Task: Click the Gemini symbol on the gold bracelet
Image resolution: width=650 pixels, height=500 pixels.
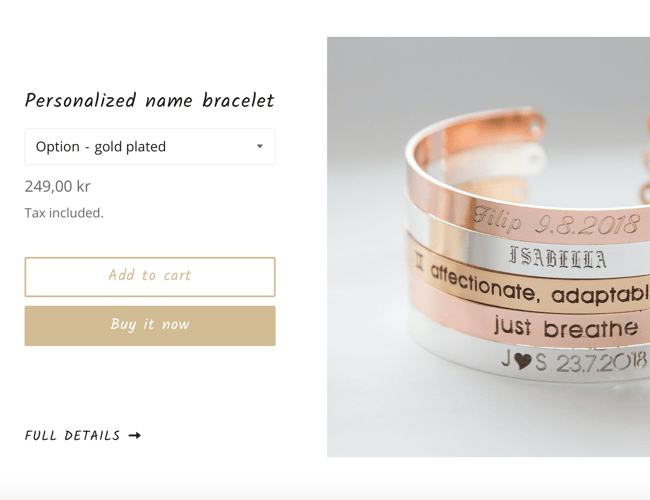Action: pyautogui.click(x=420, y=262)
